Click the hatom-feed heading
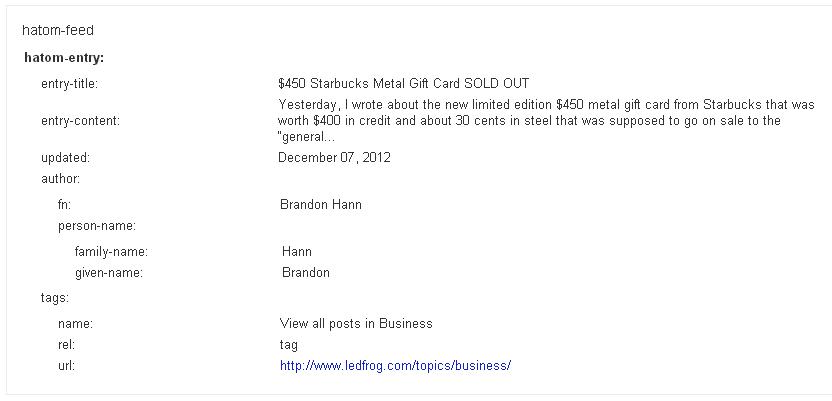The image size is (832, 401). coord(58,31)
